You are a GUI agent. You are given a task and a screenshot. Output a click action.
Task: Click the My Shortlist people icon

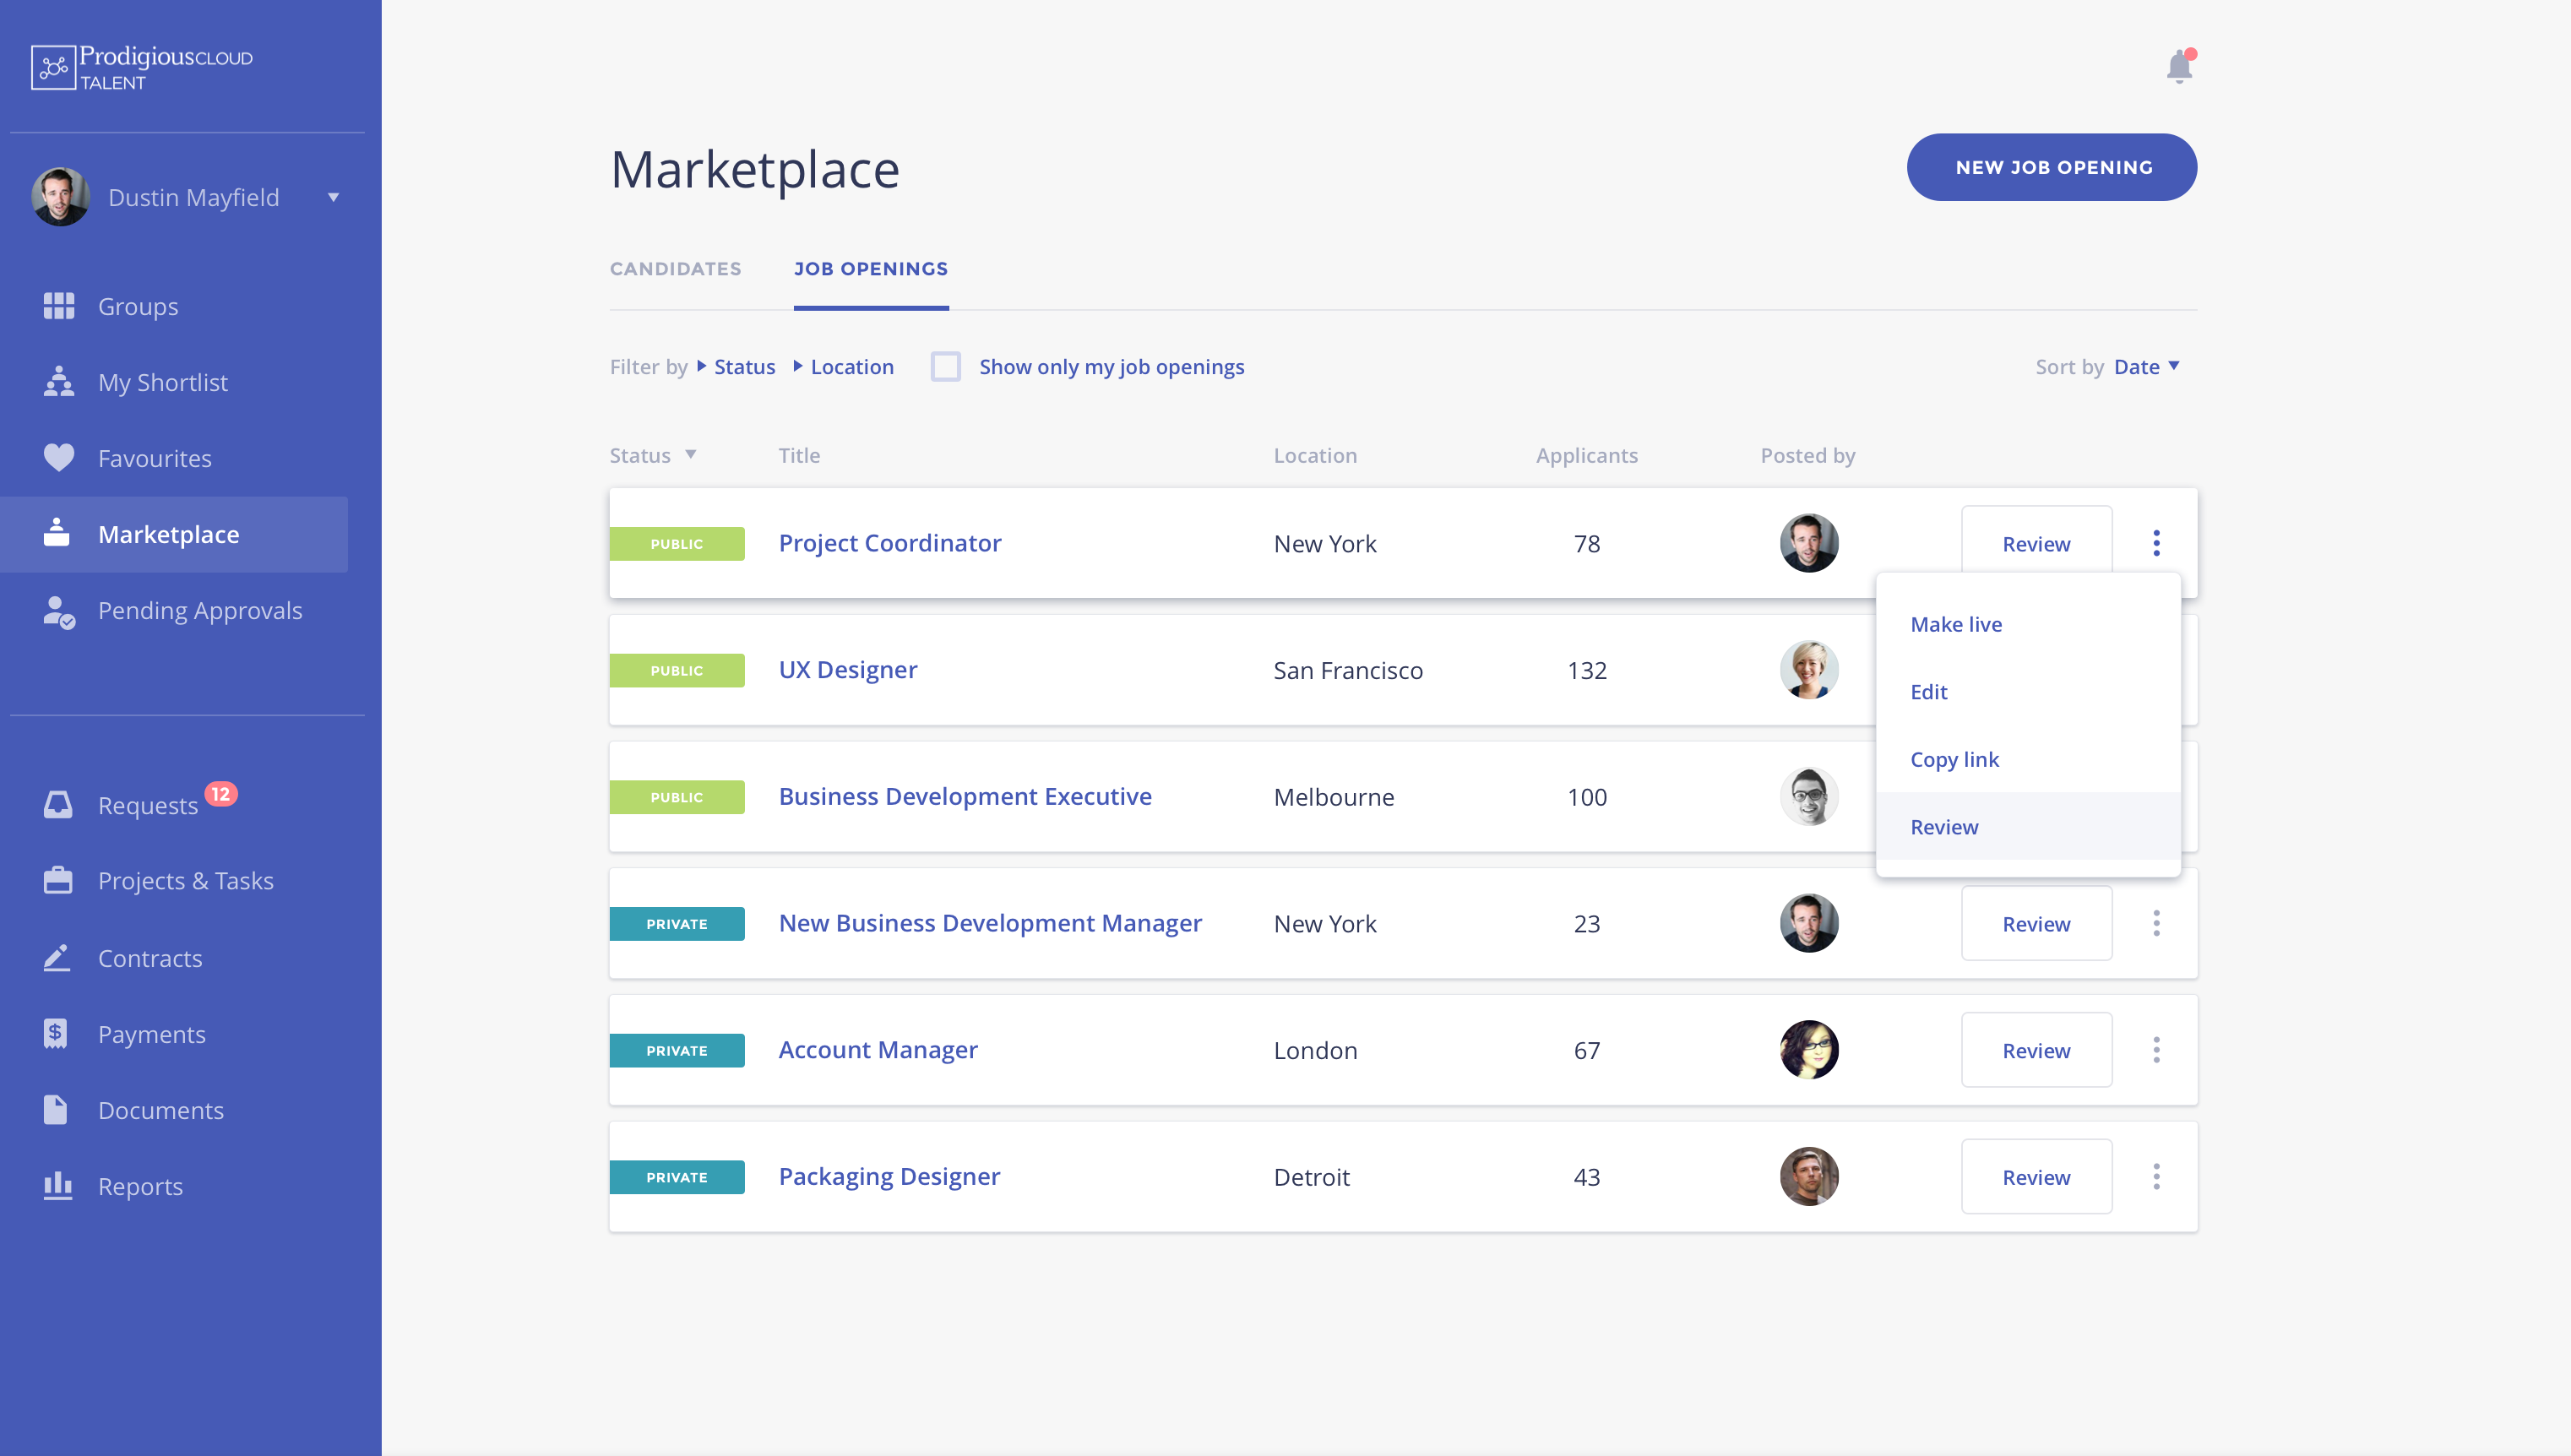click(x=59, y=382)
